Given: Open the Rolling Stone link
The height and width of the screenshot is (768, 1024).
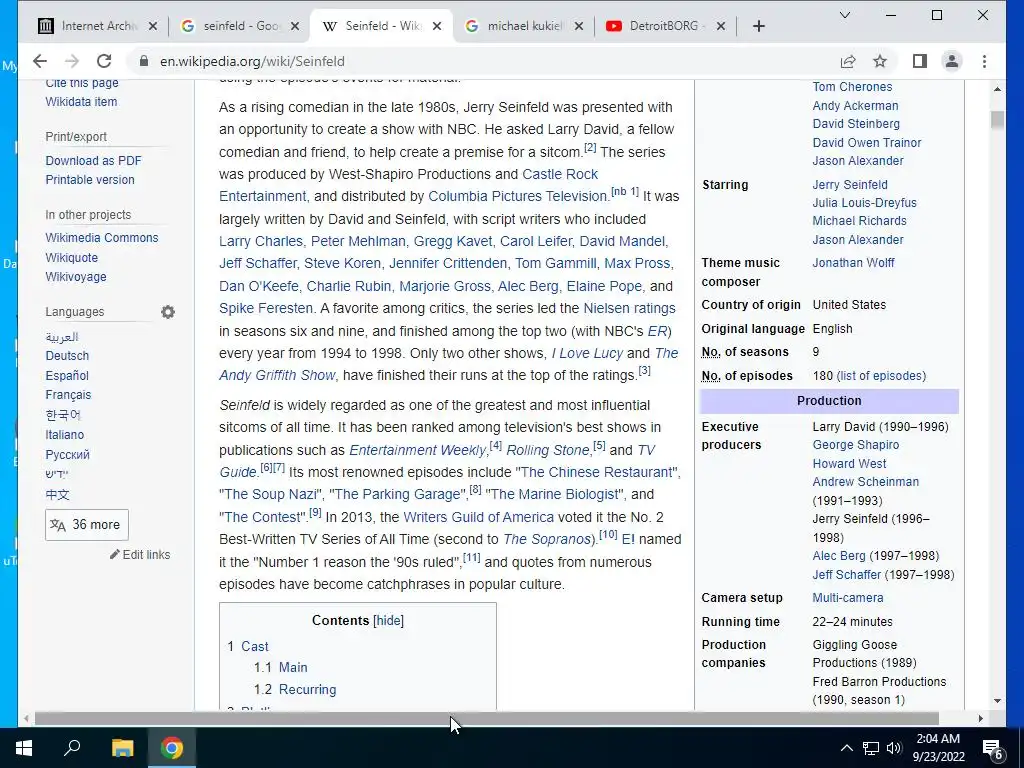Looking at the screenshot, I should coord(548,450).
